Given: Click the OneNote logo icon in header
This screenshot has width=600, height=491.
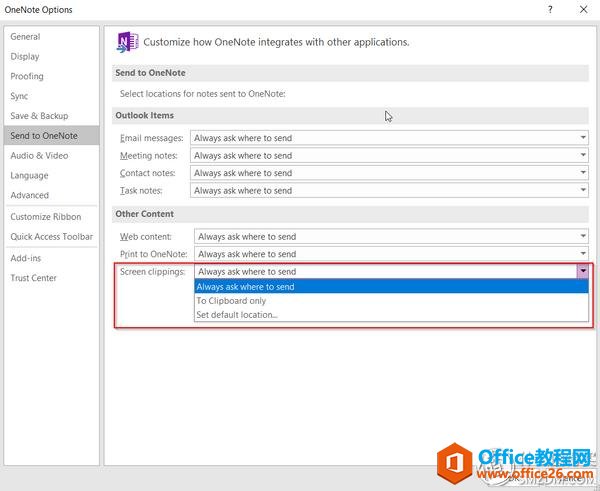Looking at the screenshot, I should point(128,42).
